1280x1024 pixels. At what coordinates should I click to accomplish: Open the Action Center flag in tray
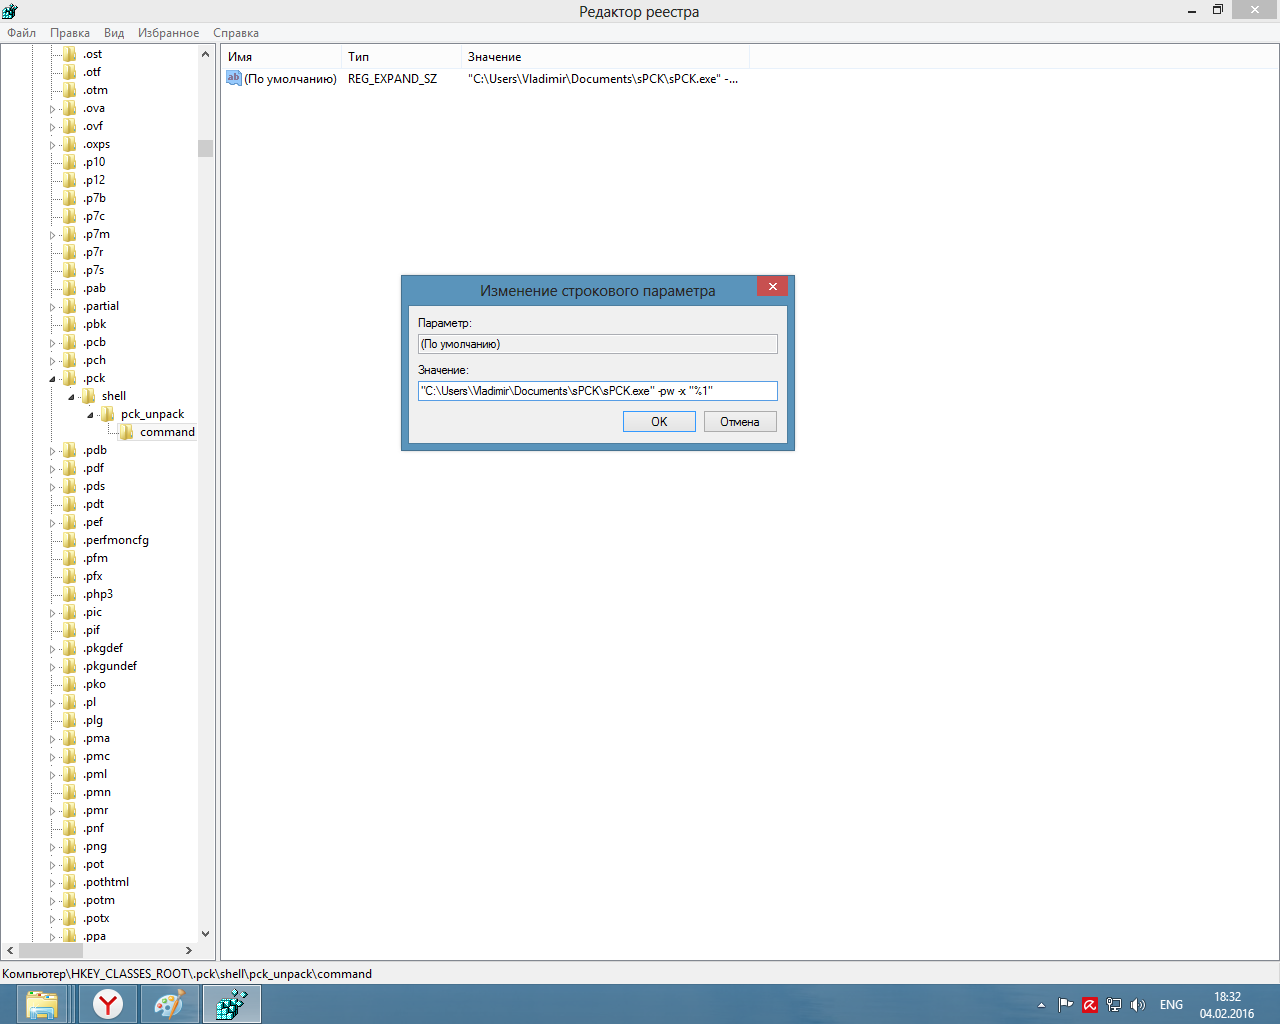(1066, 1005)
